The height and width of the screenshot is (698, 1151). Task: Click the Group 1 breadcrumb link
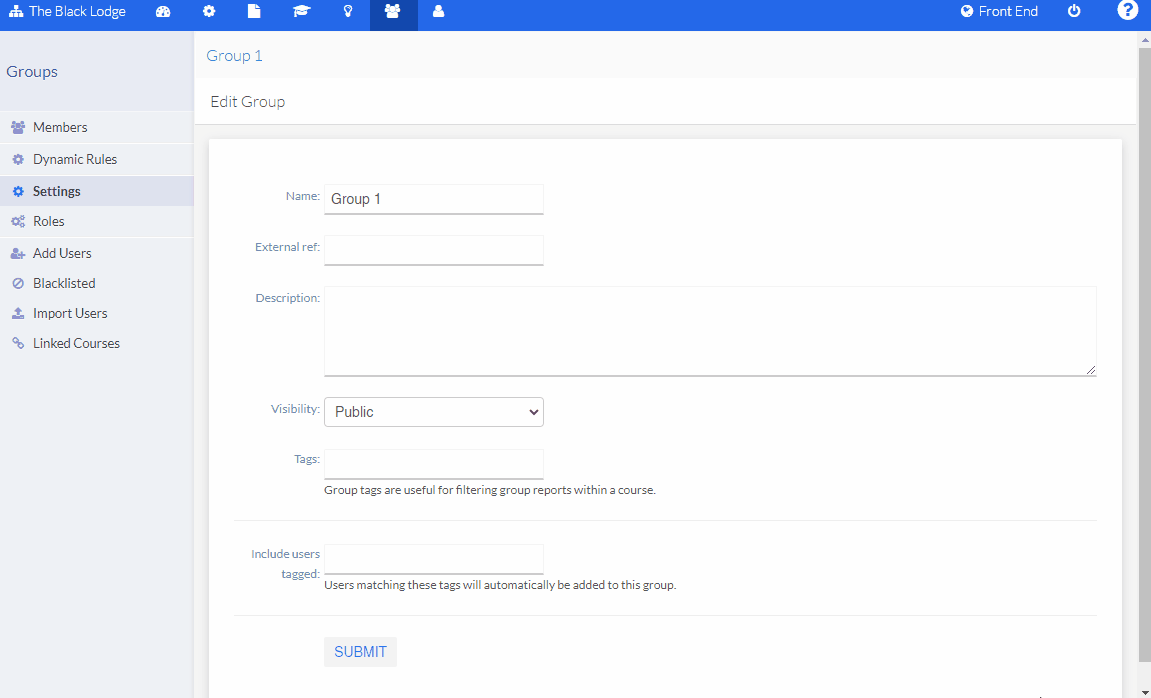[234, 55]
